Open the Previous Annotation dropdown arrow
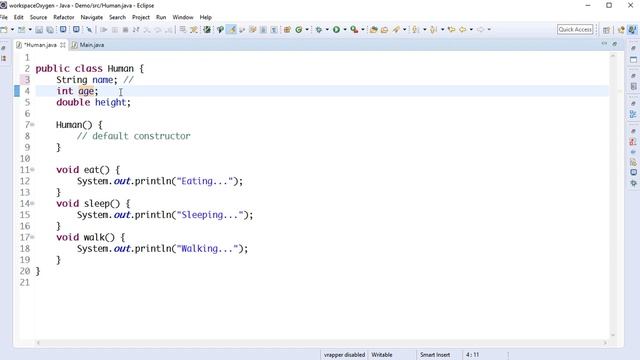Screen dimensions: 640x360 pyautogui.click(x=442, y=29)
